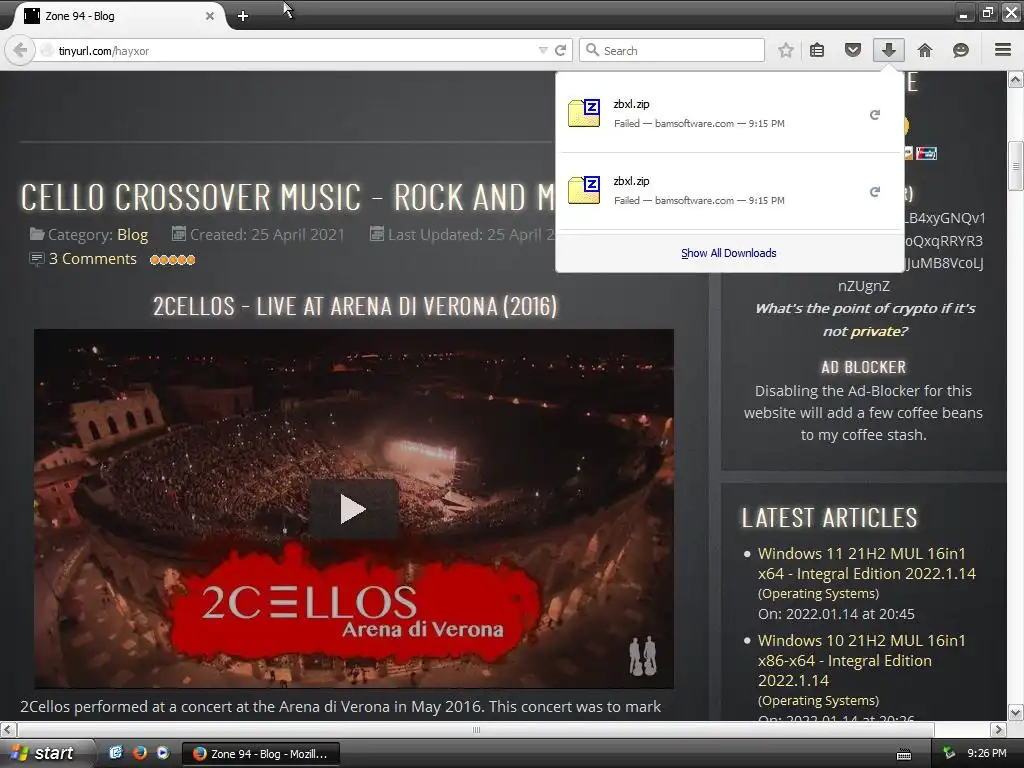Open the hamburger menu
Screen dimensions: 1024x768
1003,50
